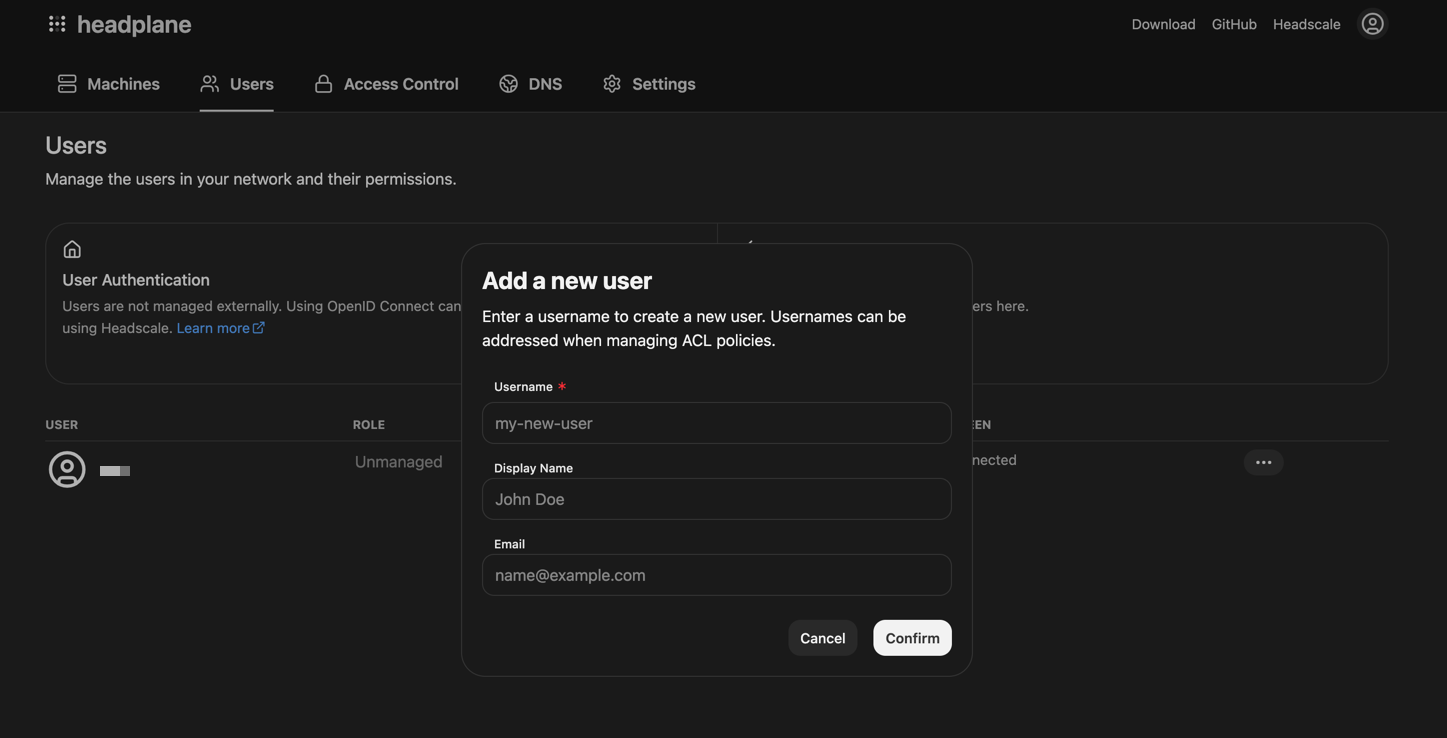Click the Machines server icon

[67, 84]
